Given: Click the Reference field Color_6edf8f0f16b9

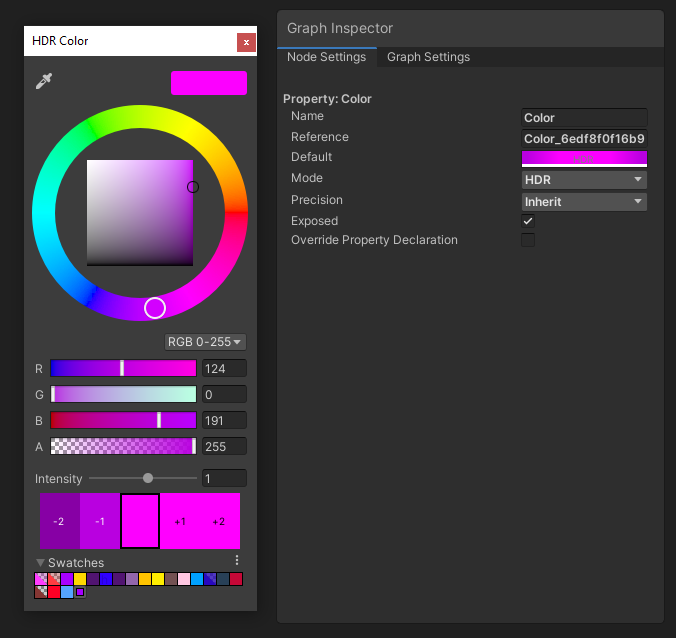Looking at the screenshot, I should tap(584, 139).
